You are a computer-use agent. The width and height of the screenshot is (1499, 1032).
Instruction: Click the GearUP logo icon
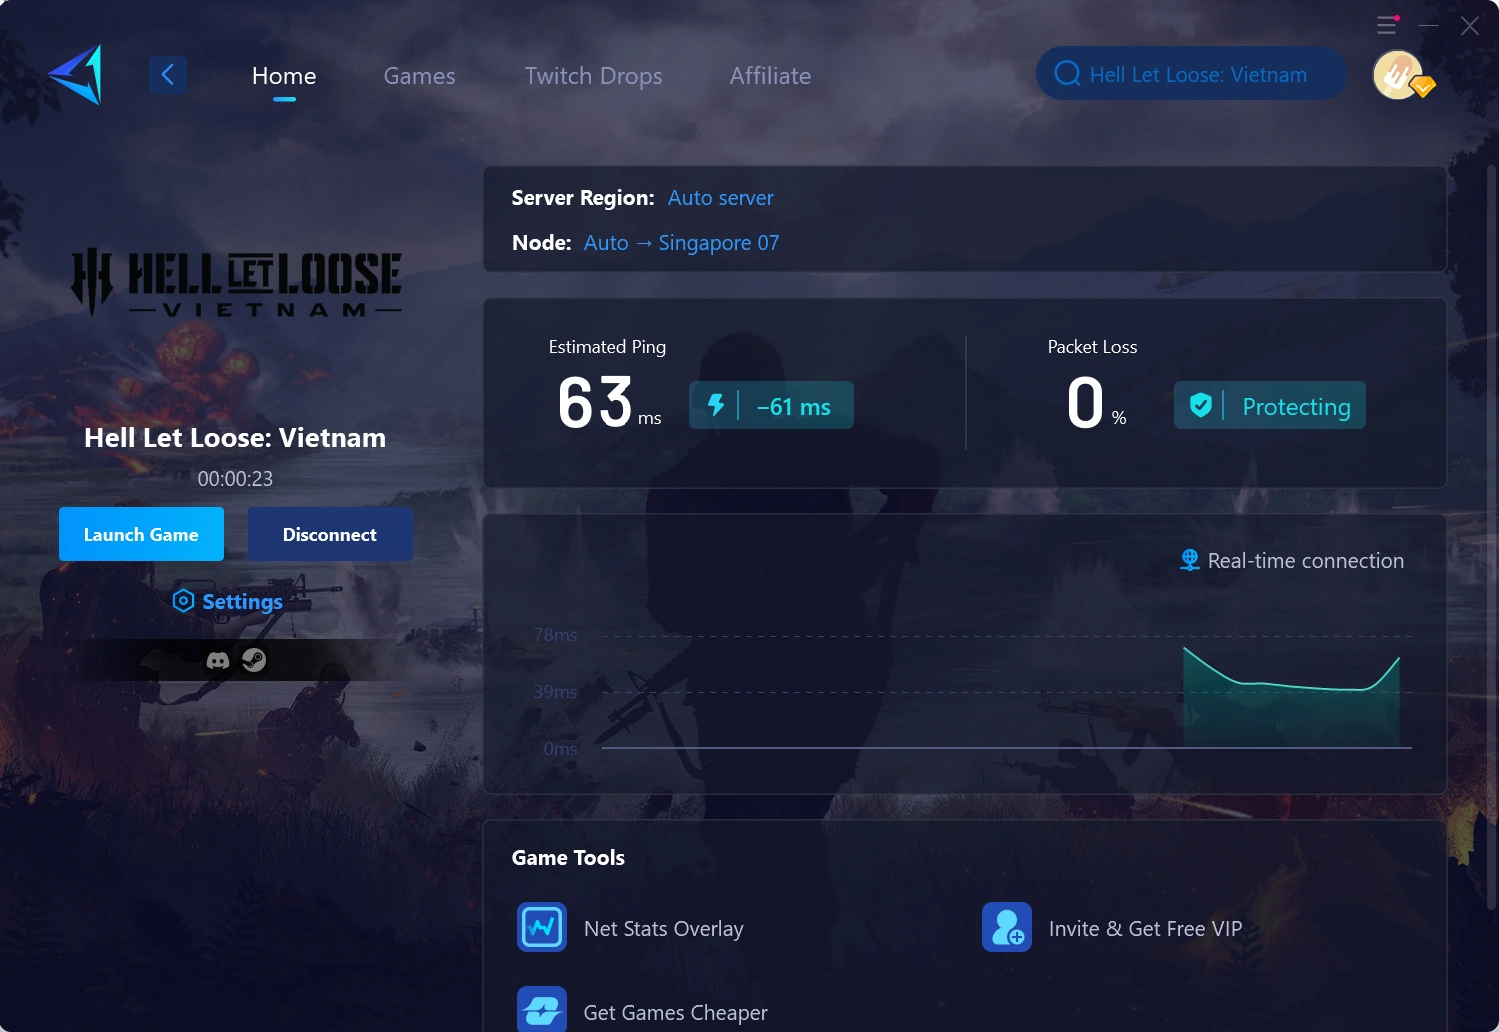(x=75, y=74)
